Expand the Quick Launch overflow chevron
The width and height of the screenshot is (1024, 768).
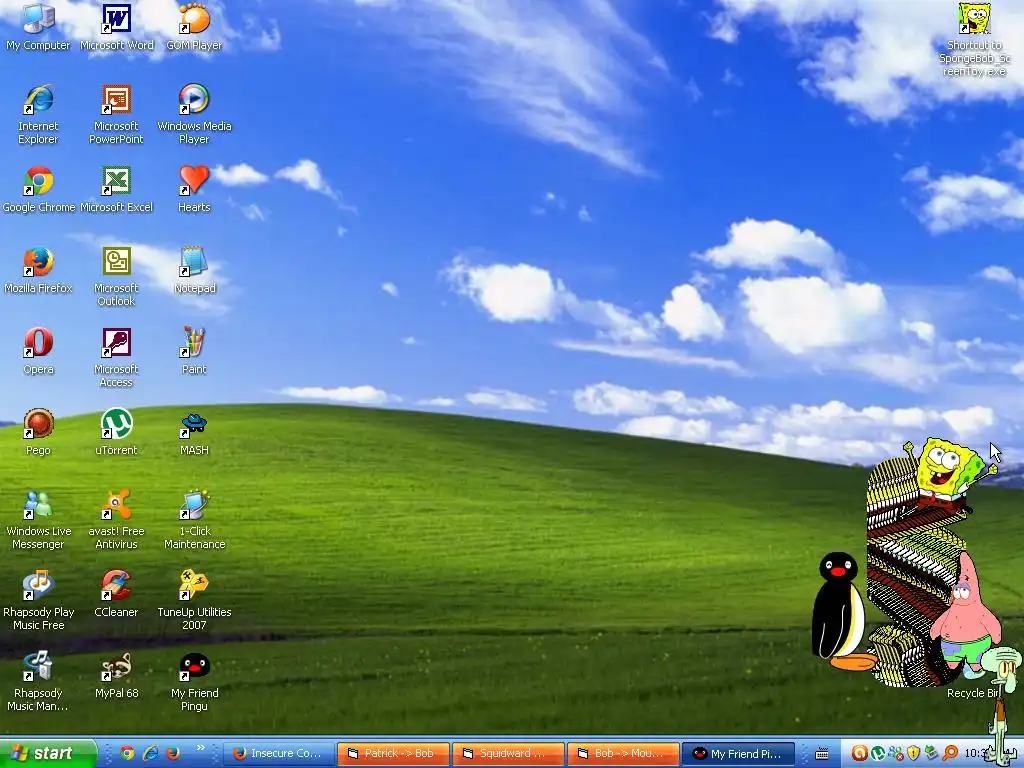click(x=200, y=748)
